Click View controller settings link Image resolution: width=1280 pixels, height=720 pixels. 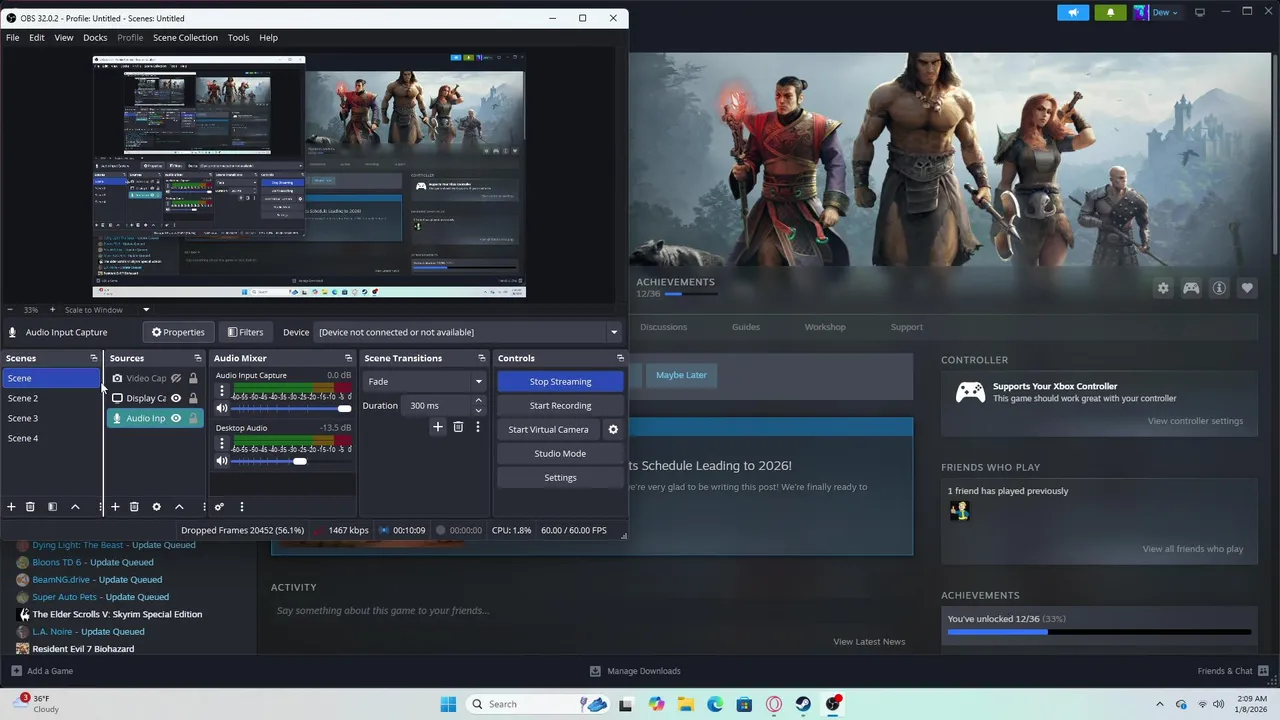coord(1195,421)
